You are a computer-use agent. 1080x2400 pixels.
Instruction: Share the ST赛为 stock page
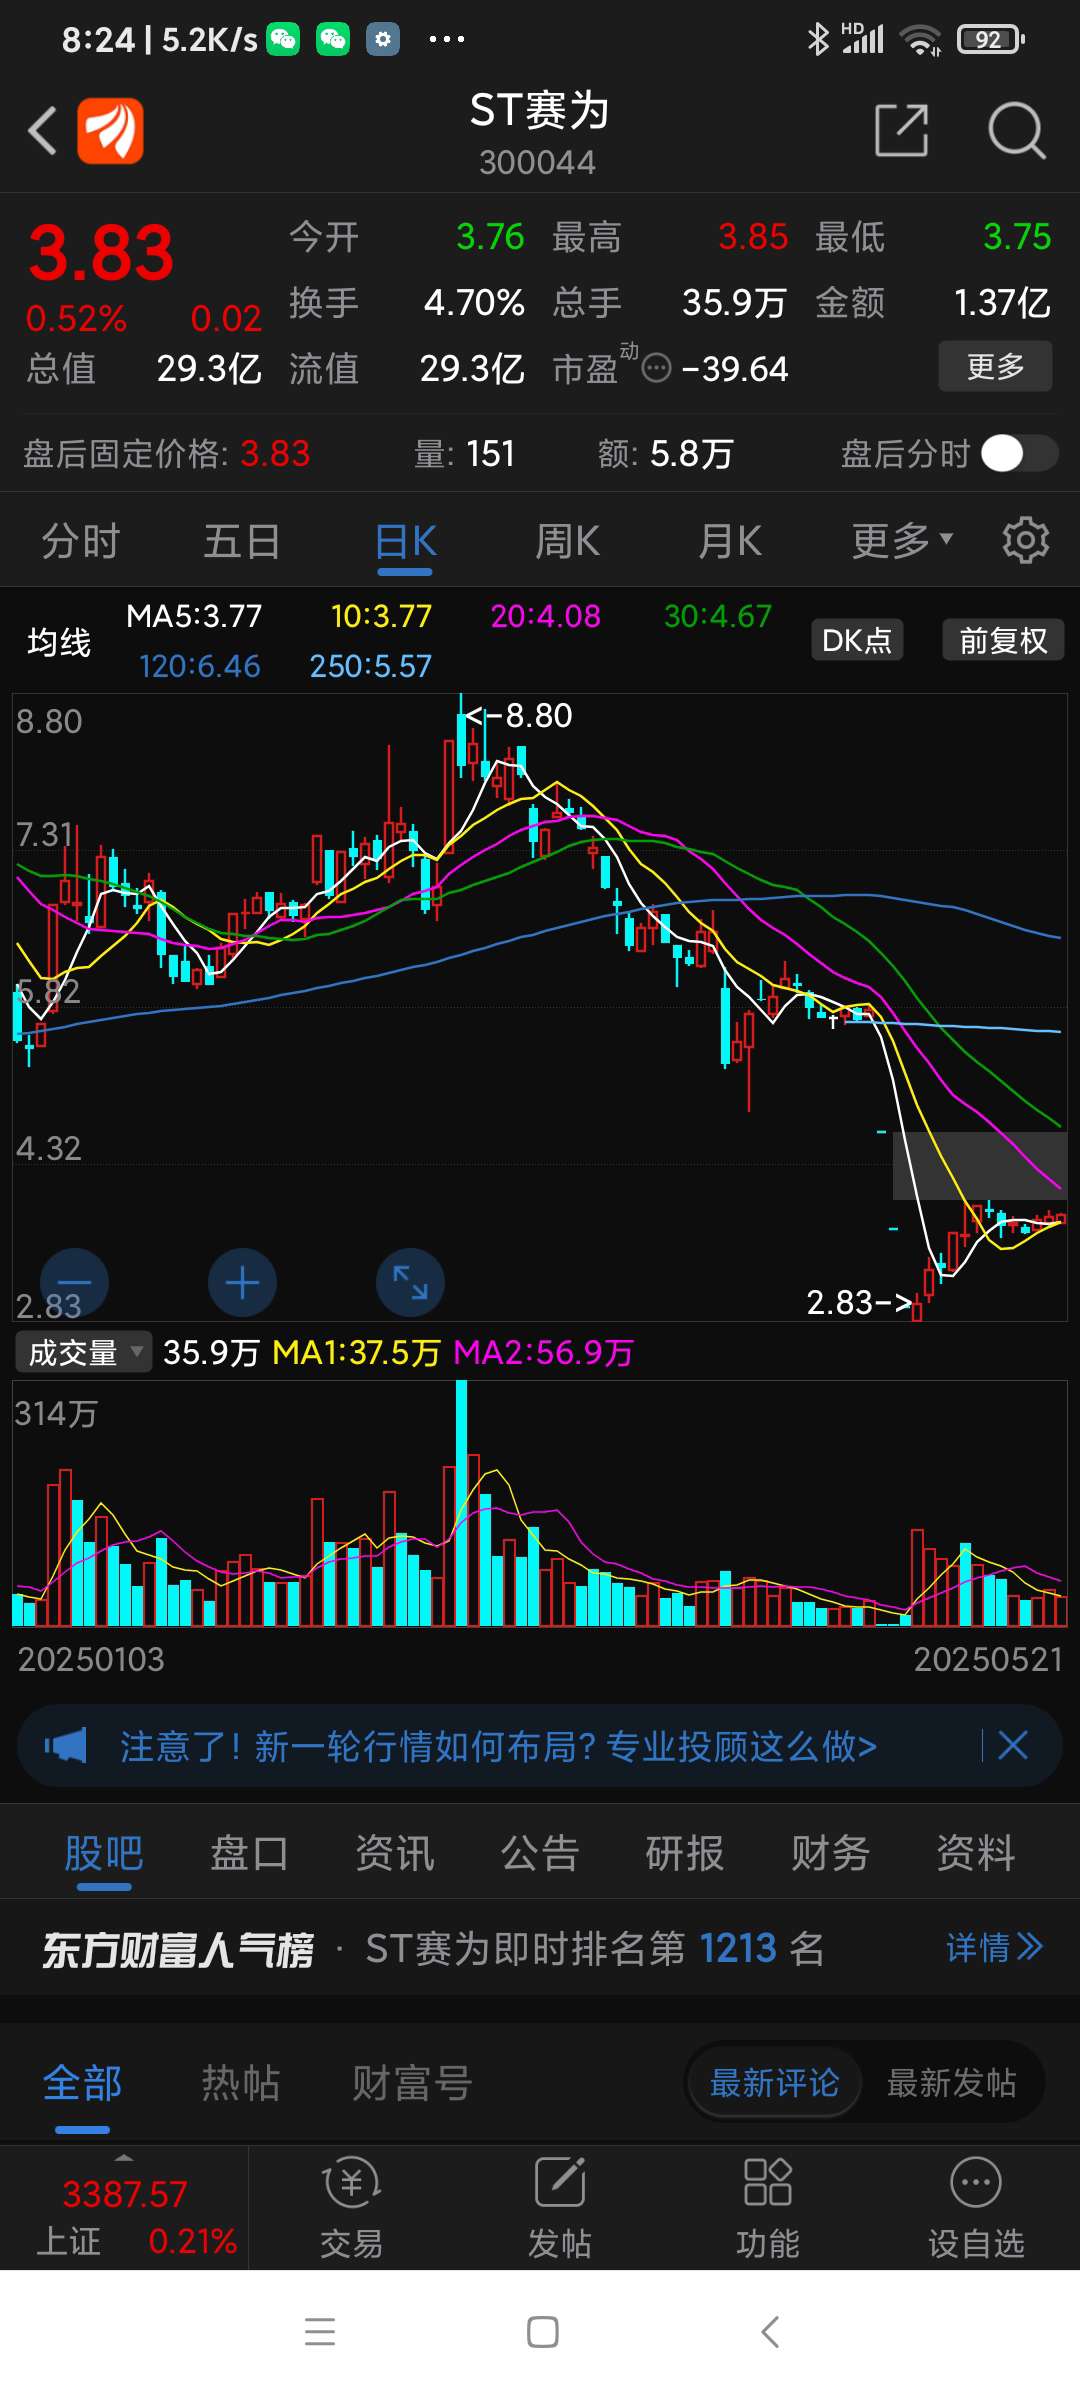tap(902, 130)
